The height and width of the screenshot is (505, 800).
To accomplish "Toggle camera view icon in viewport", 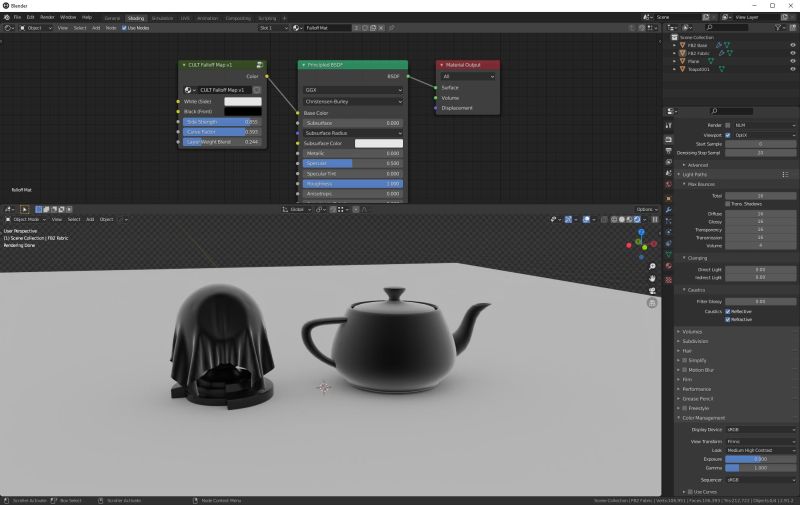I will coord(652,291).
